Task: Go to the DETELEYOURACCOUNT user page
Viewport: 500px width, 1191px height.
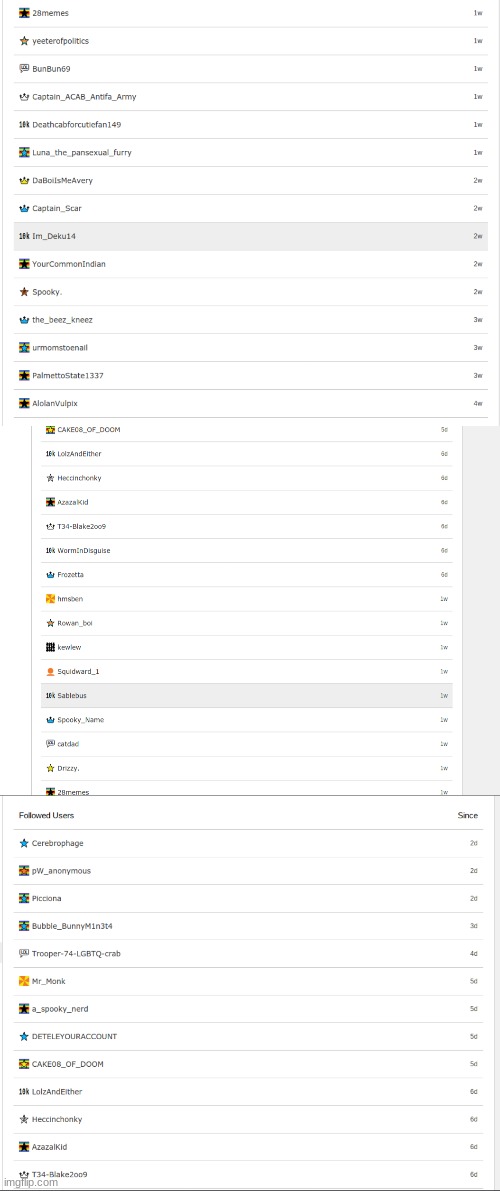Action: coord(74,1036)
